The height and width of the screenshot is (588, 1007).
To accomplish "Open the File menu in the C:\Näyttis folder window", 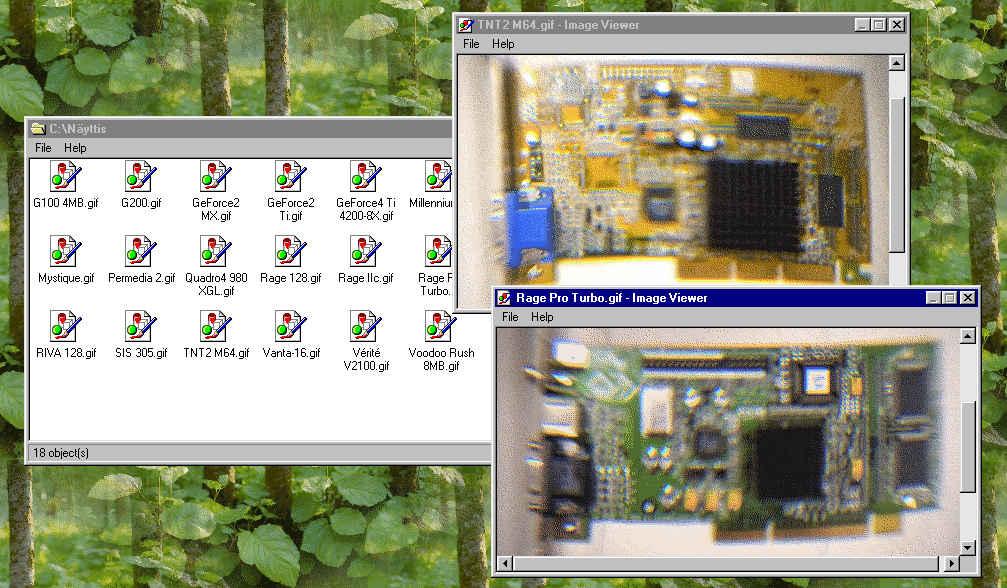I will pyautogui.click(x=43, y=148).
